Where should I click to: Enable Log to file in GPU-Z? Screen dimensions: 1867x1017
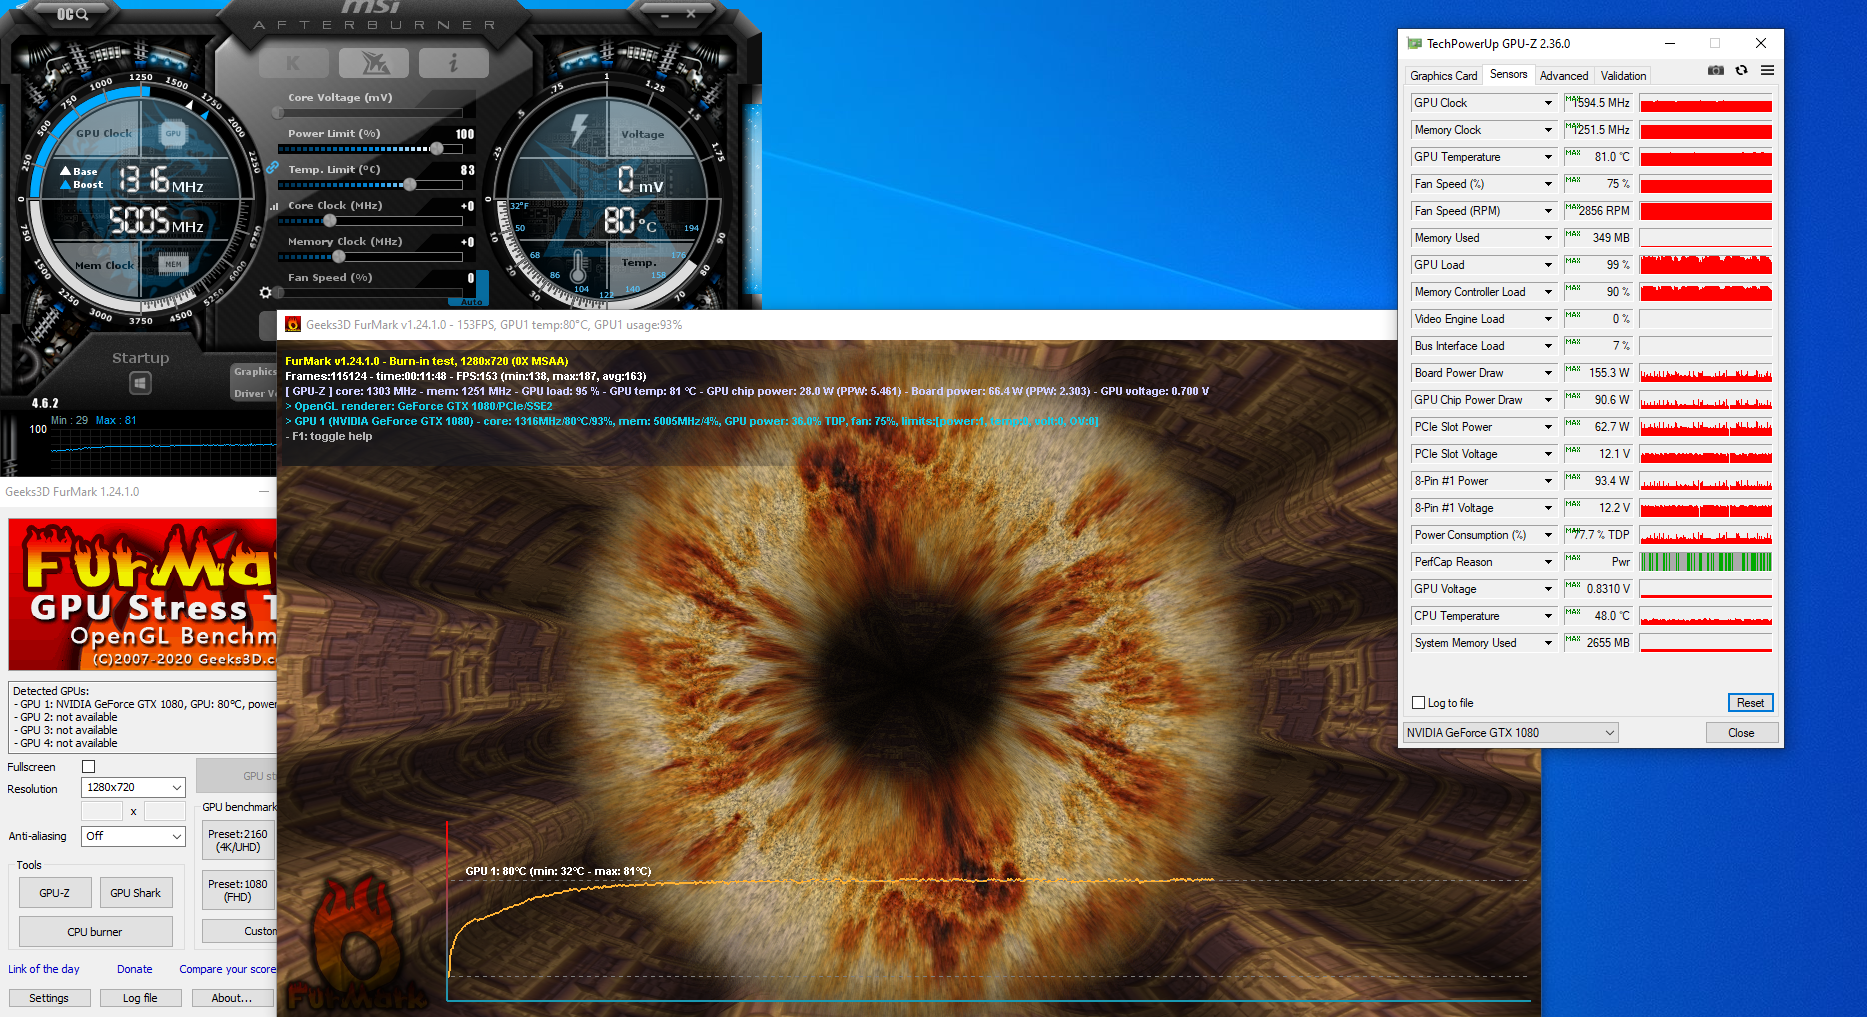coord(1418,703)
